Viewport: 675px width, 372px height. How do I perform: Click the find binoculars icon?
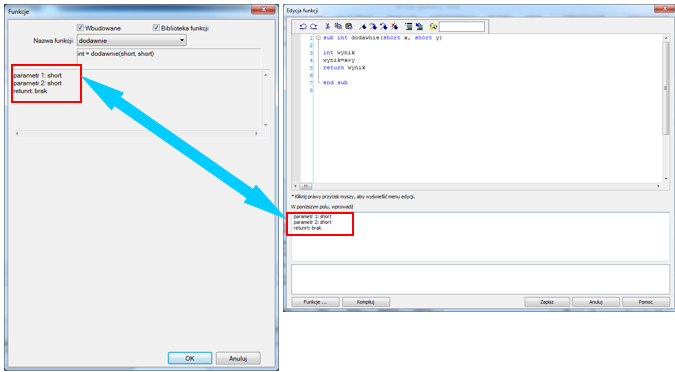[433, 27]
